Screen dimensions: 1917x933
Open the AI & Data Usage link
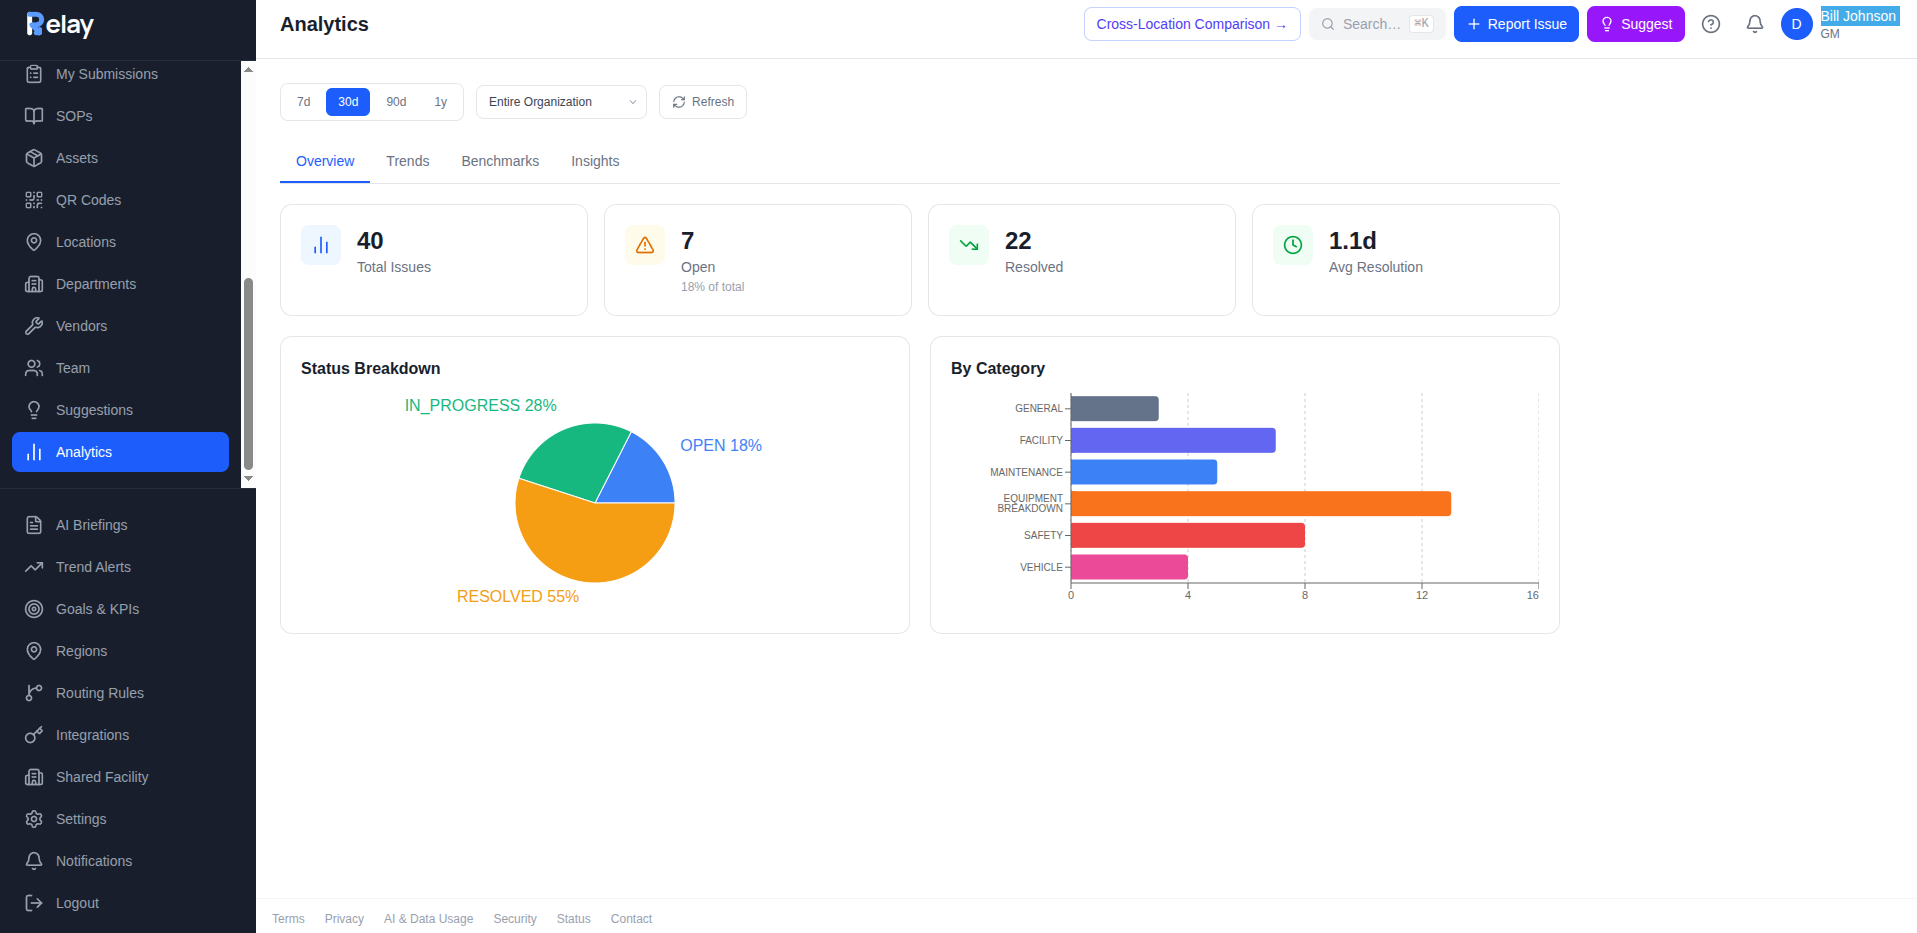click(x=429, y=919)
